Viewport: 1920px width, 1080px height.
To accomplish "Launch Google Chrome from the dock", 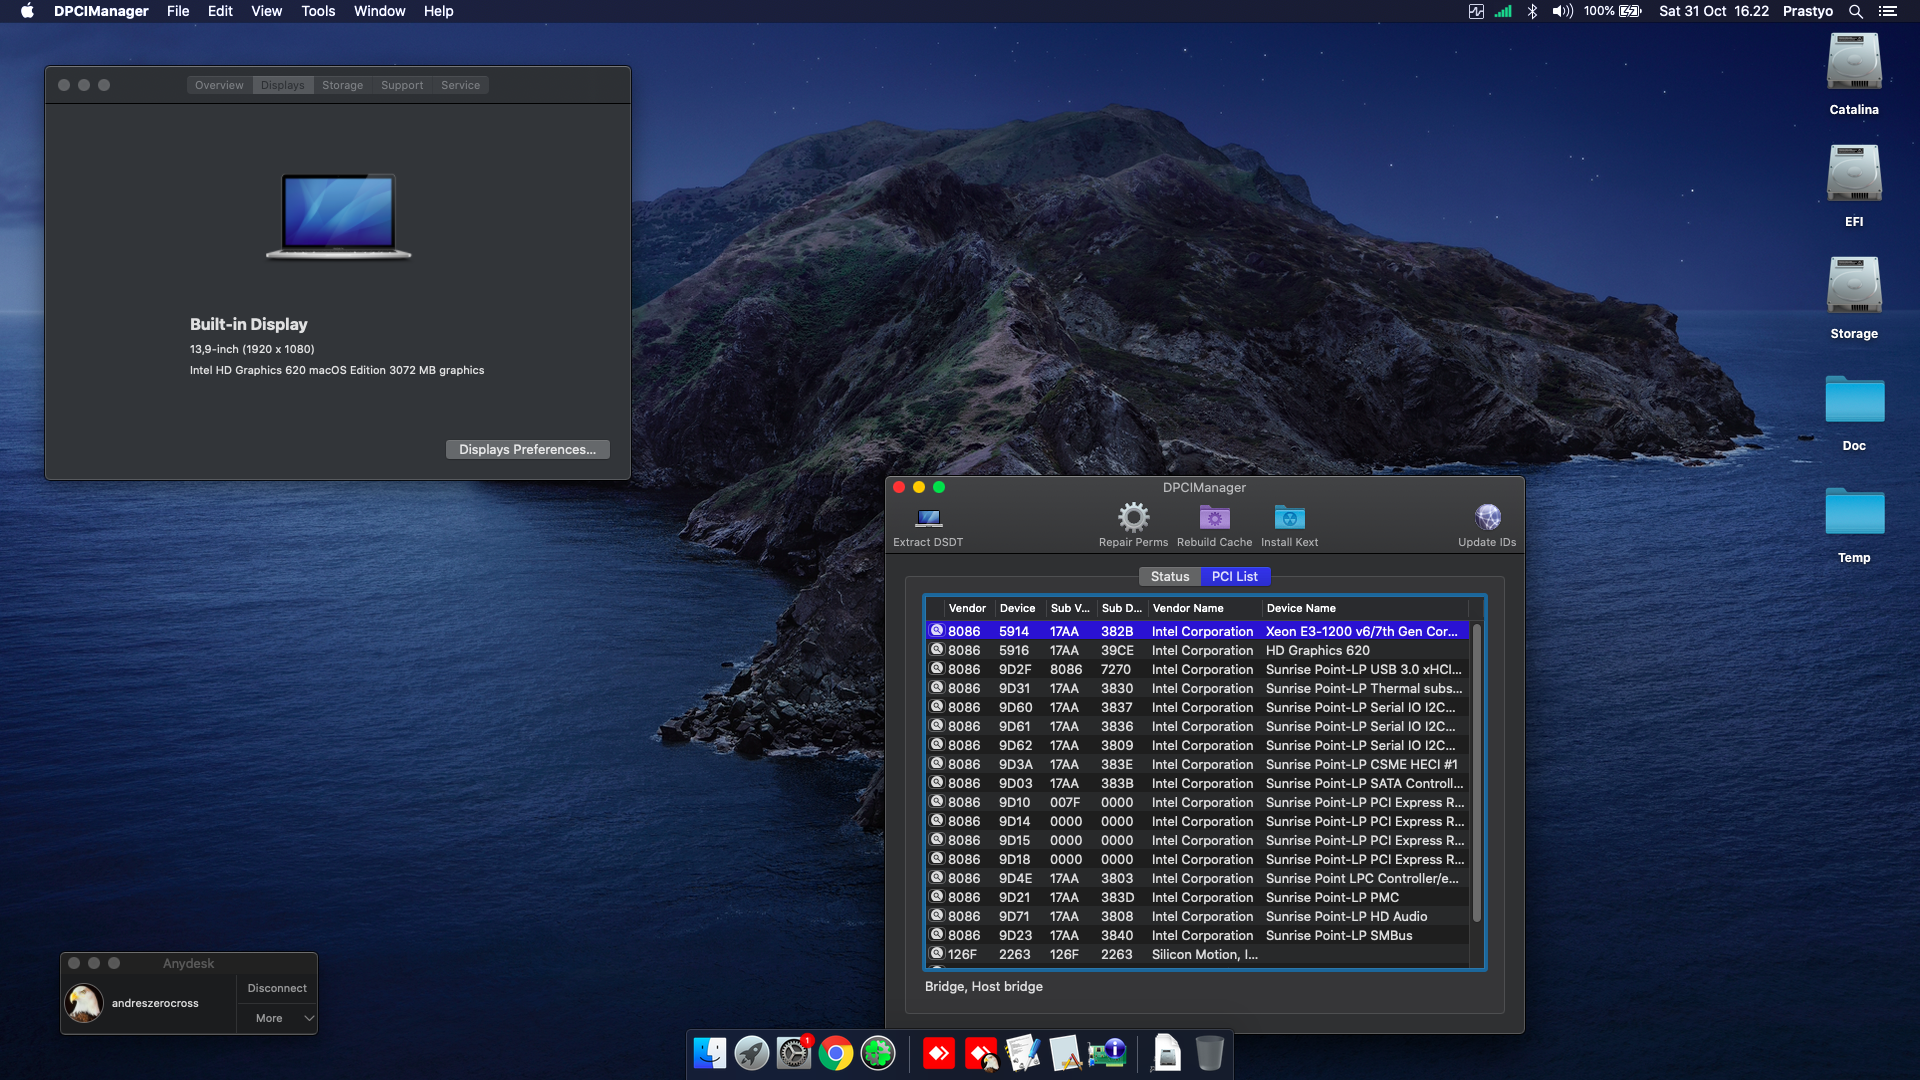I will (x=836, y=1053).
